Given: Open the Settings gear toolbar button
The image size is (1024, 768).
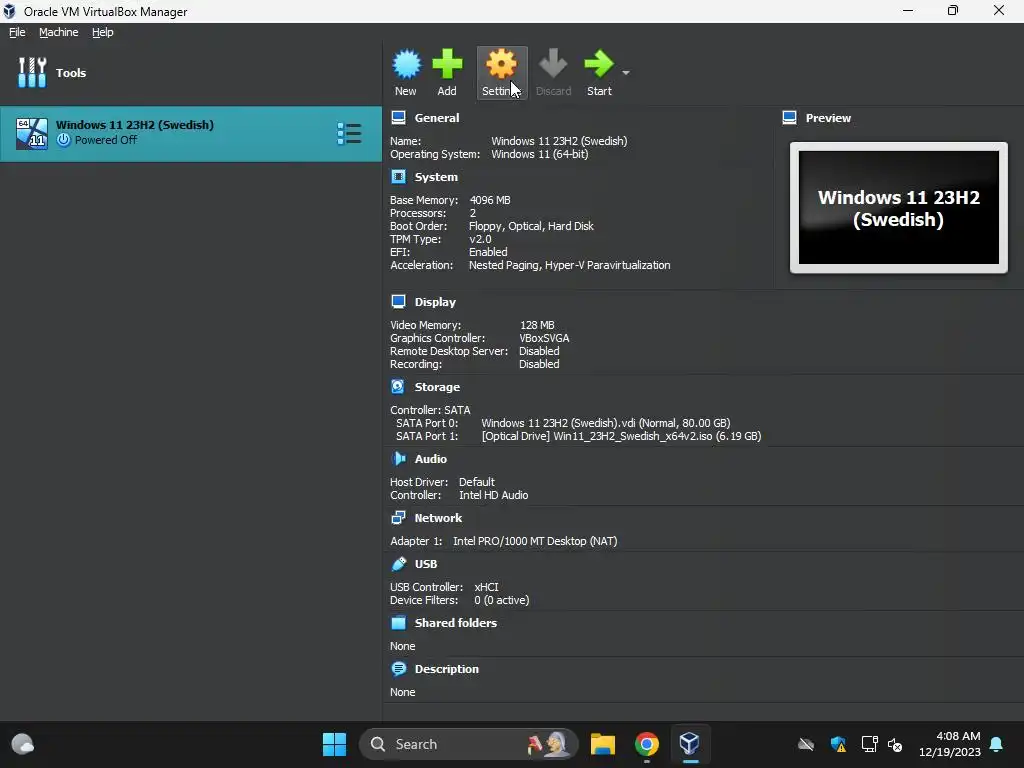Looking at the screenshot, I should click(502, 72).
